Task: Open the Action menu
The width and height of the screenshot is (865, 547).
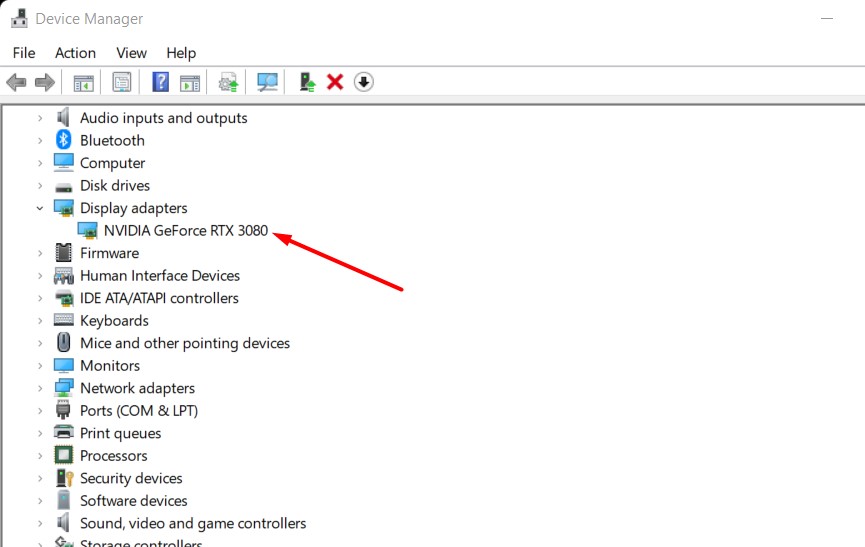Action: (75, 53)
